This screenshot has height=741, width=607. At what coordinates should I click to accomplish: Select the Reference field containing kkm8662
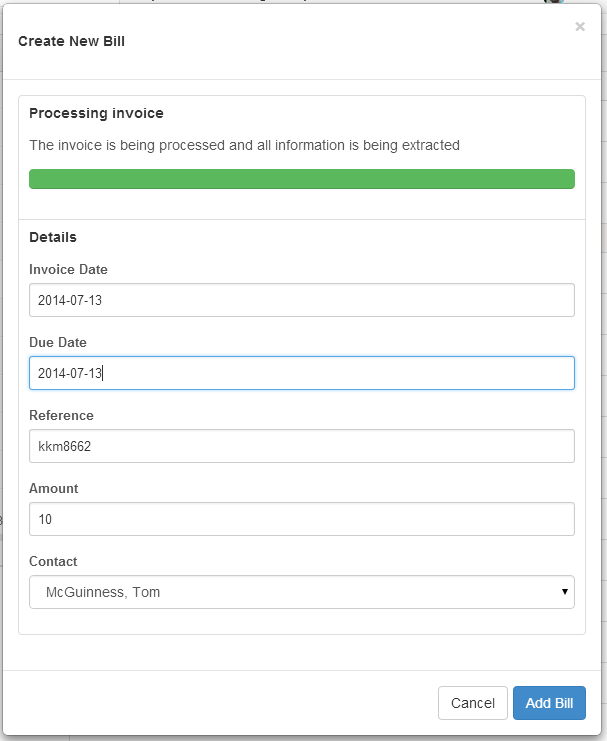(301, 446)
